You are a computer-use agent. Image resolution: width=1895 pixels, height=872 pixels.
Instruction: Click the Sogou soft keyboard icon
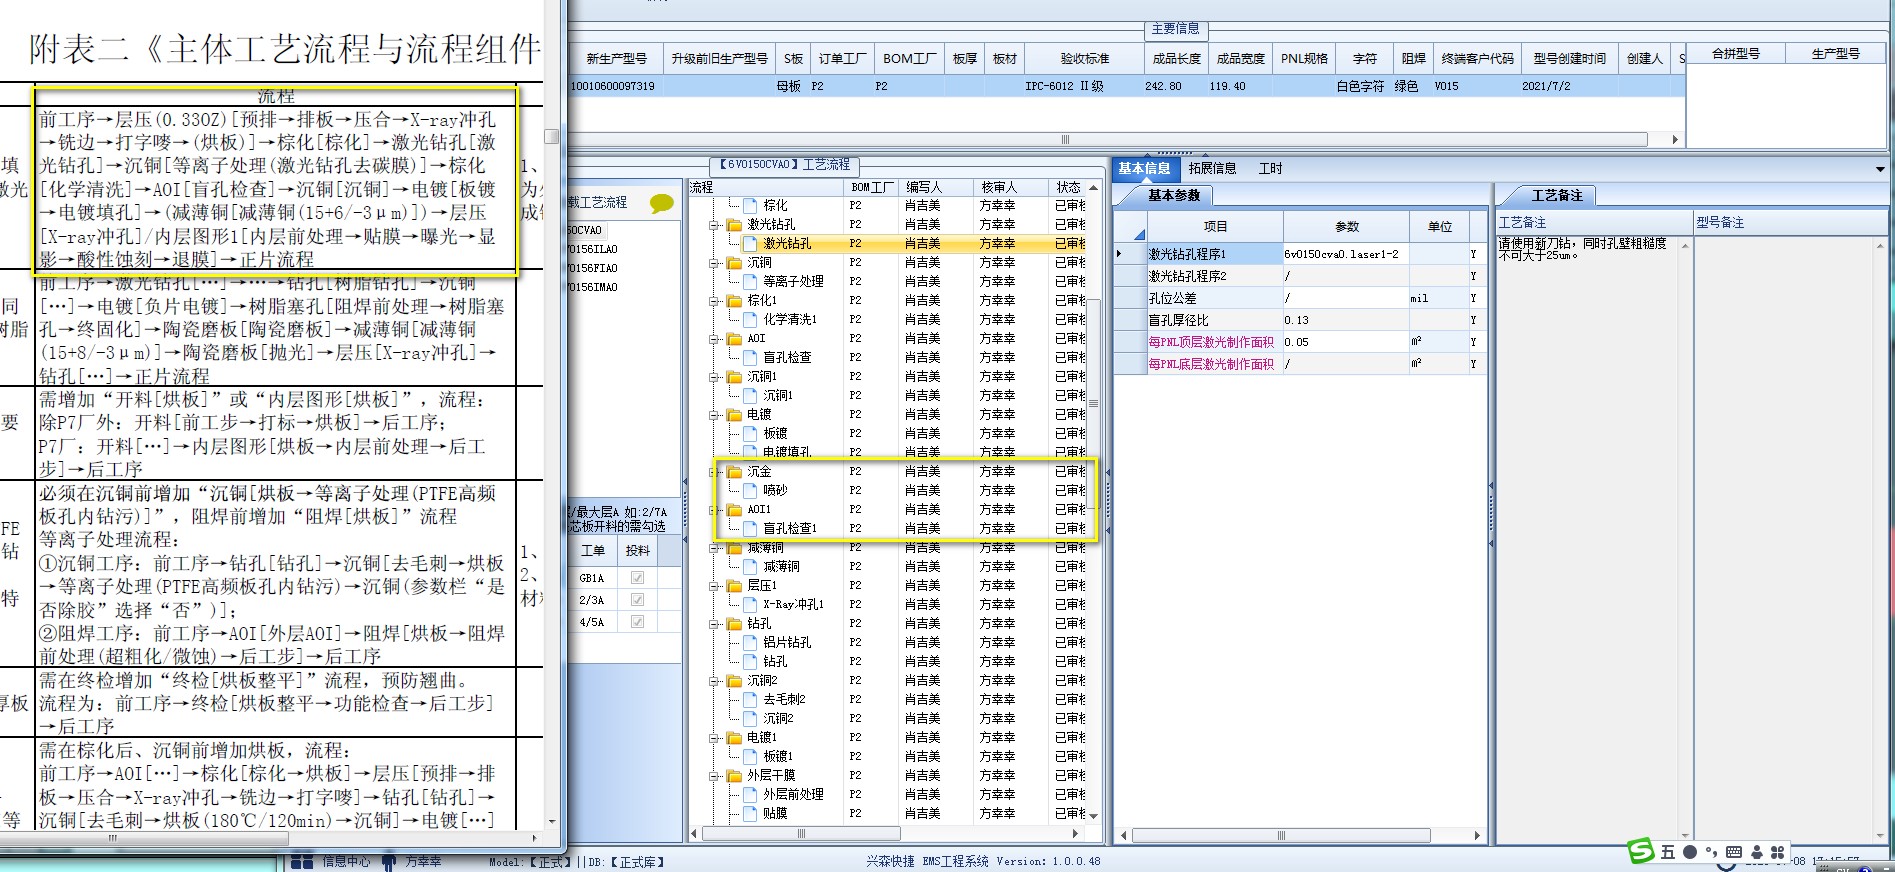click(x=1733, y=853)
